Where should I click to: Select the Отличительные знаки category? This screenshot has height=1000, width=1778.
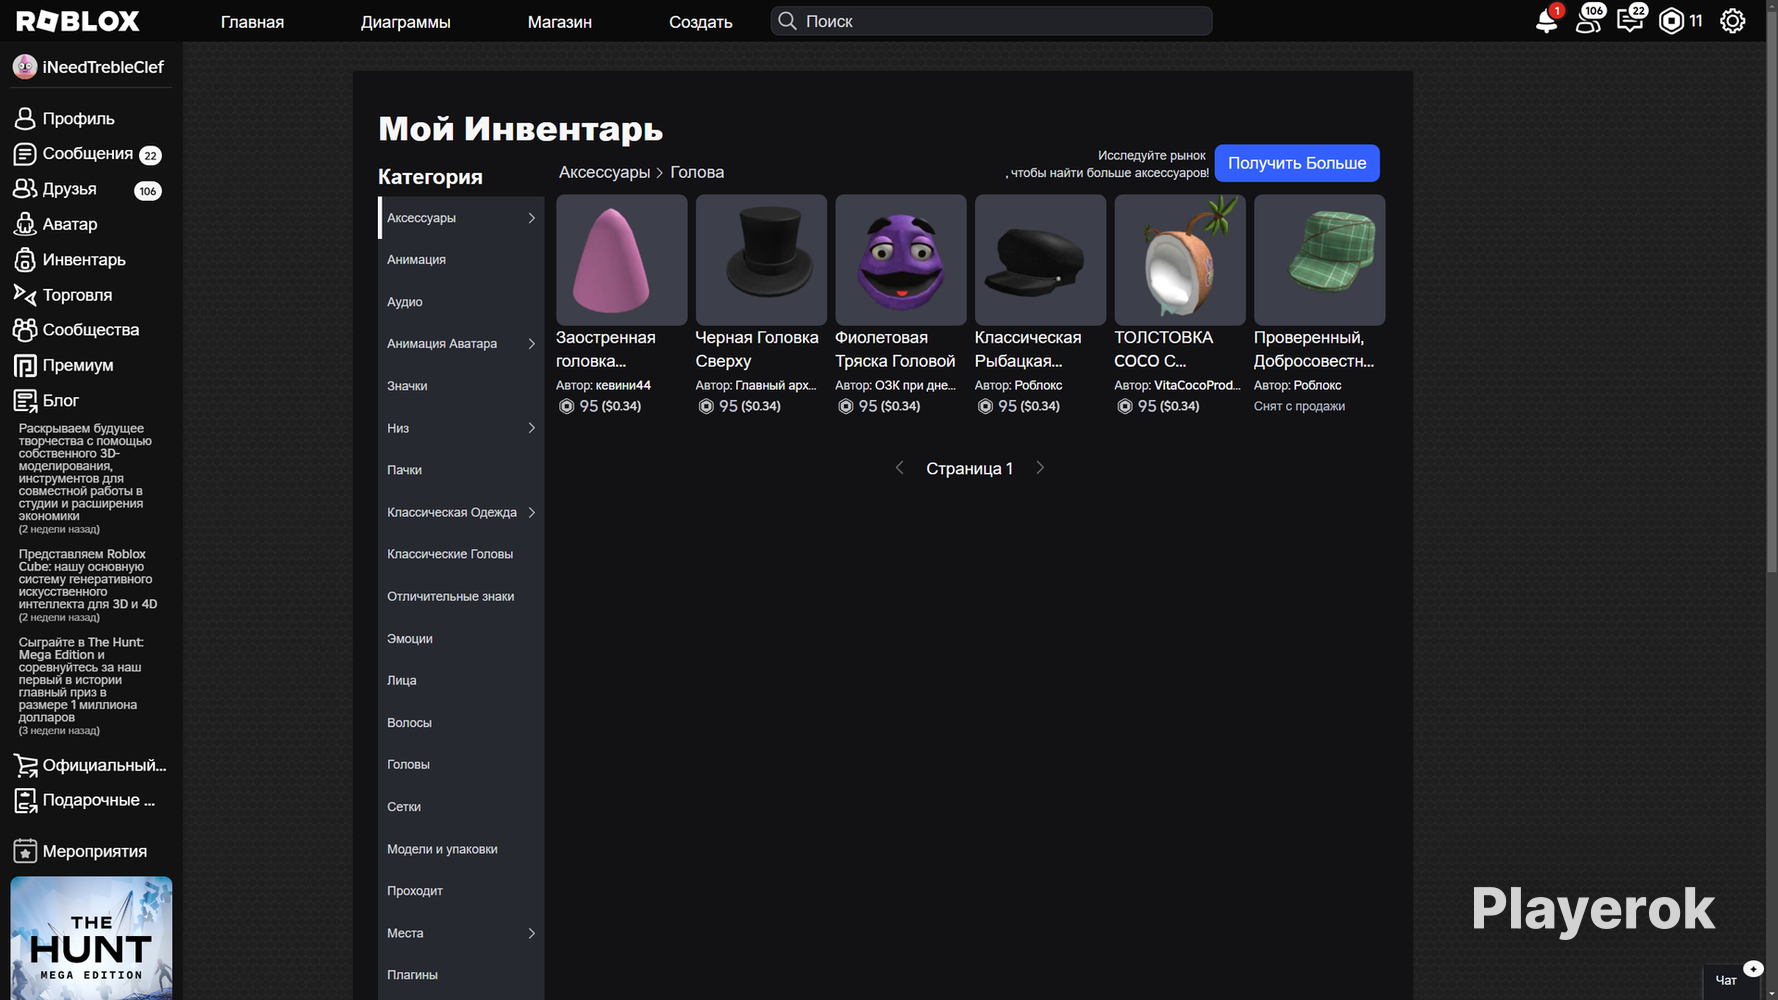coord(461,596)
